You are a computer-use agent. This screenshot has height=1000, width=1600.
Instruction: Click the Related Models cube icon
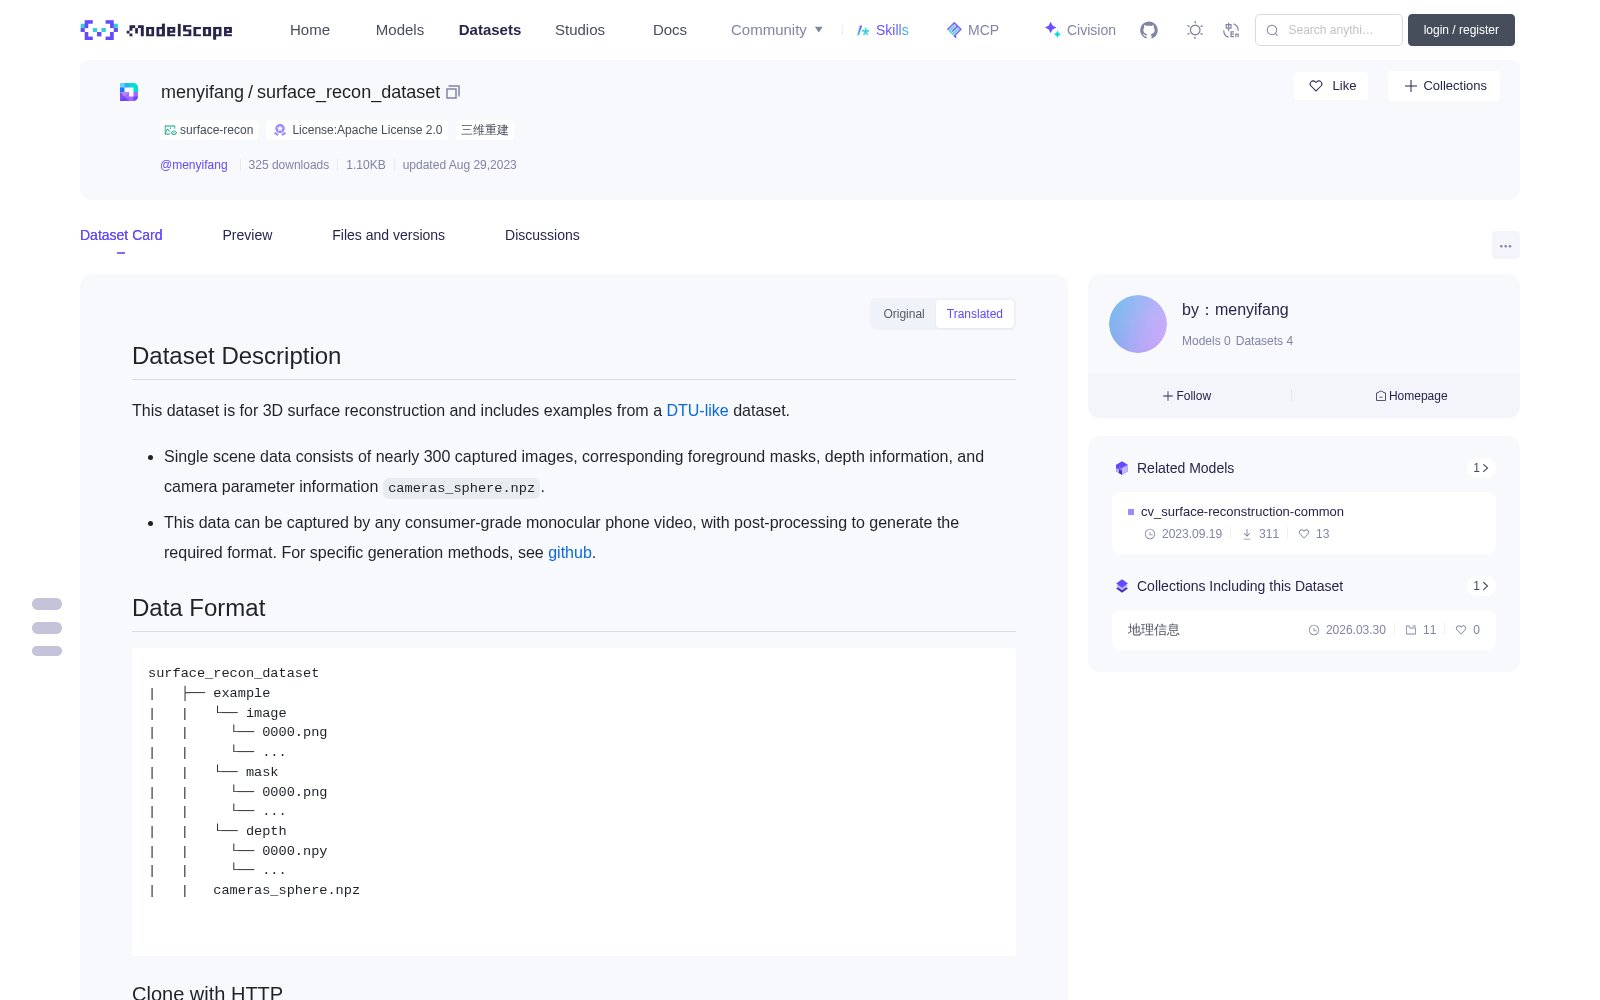tap(1122, 468)
